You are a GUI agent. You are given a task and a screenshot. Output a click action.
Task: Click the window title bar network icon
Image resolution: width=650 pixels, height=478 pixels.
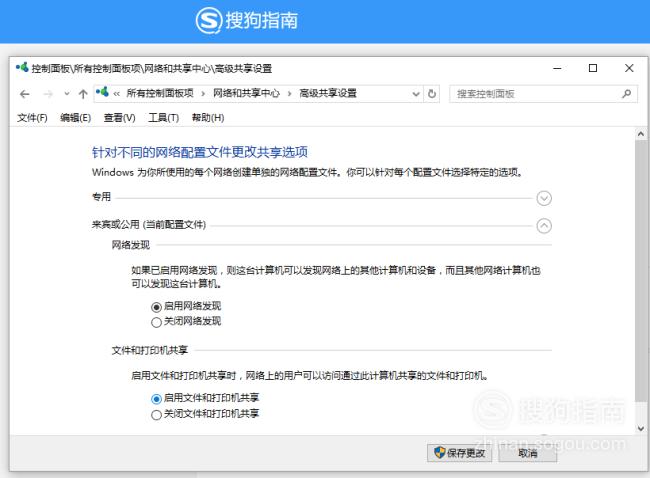[22, 67]
